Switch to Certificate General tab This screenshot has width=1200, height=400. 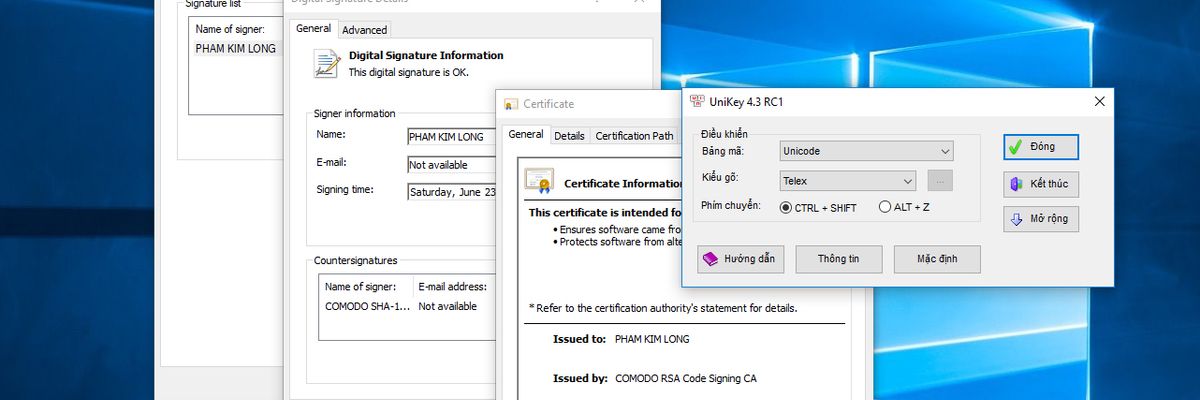pyautogui.click(x=525, y=134)
